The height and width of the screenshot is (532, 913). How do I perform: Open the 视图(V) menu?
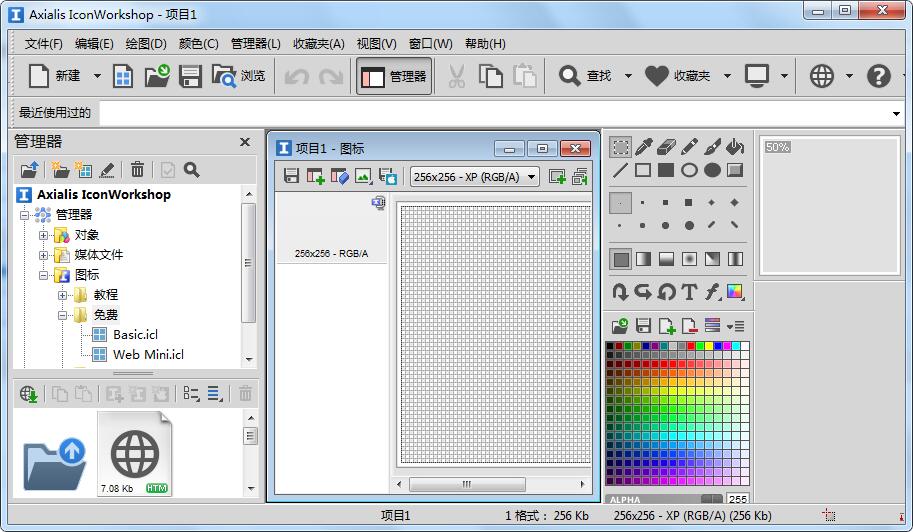pyautogui.click(x=377, y=44)
